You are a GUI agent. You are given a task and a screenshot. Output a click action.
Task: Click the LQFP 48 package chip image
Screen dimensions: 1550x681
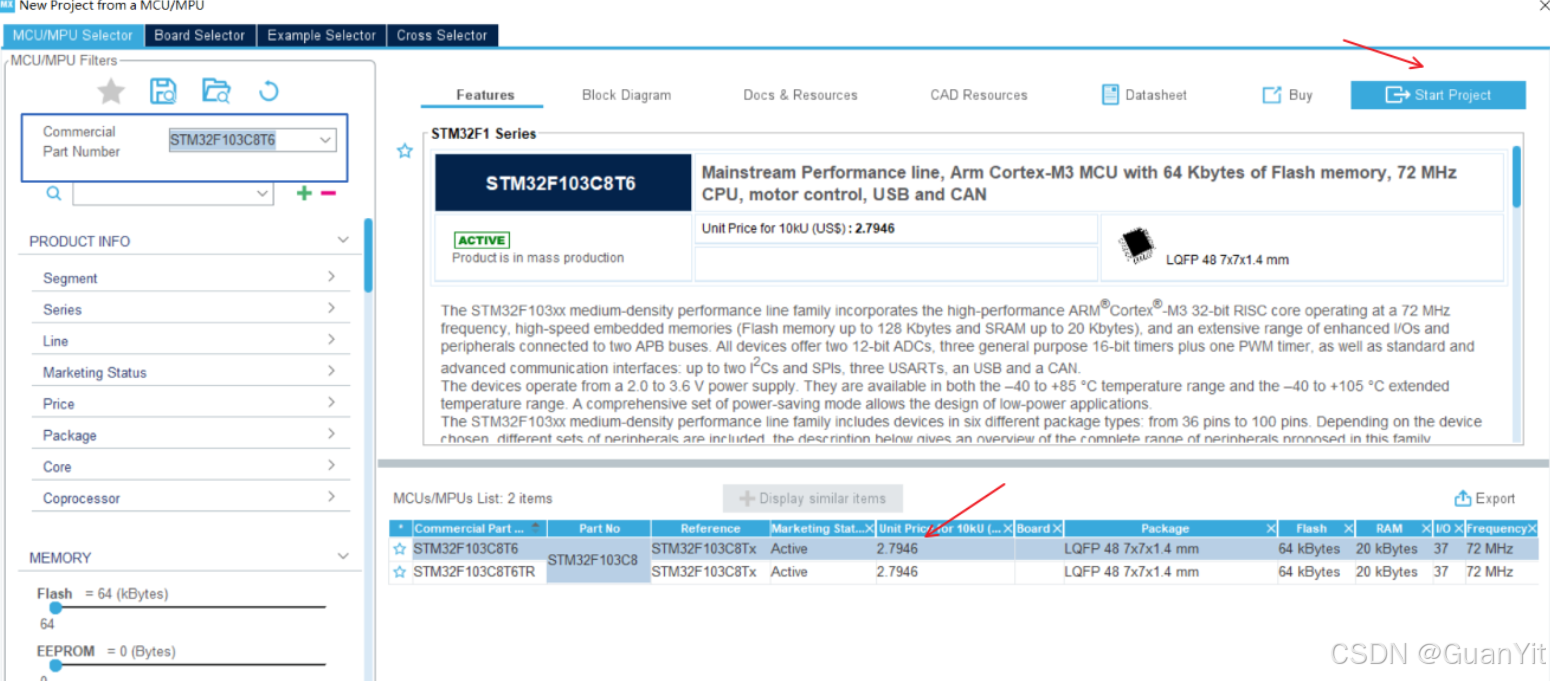click(1136, 245)
